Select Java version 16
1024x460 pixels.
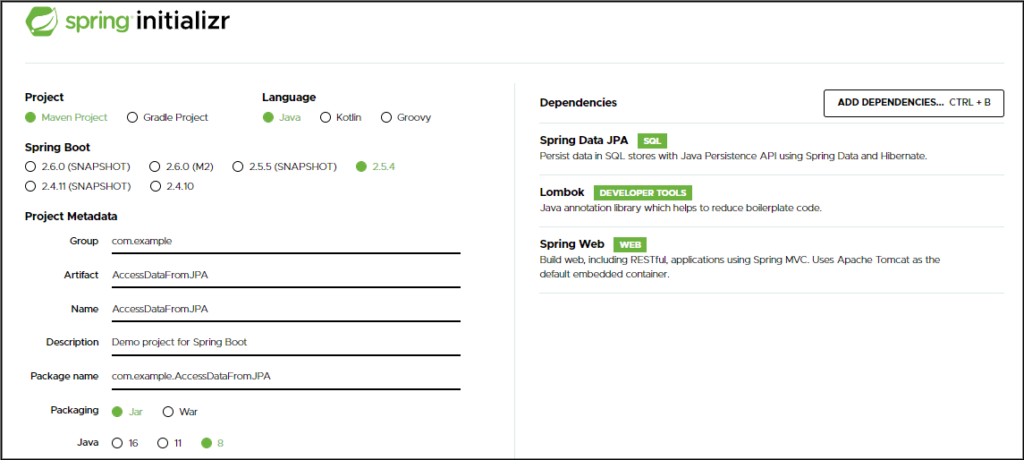click(x=118, y=443)
